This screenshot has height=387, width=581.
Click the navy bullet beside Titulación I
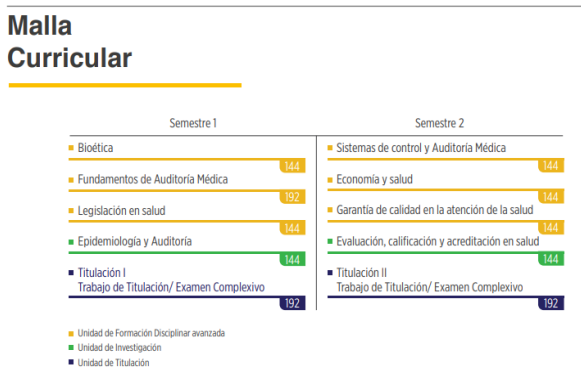[71, 273]
